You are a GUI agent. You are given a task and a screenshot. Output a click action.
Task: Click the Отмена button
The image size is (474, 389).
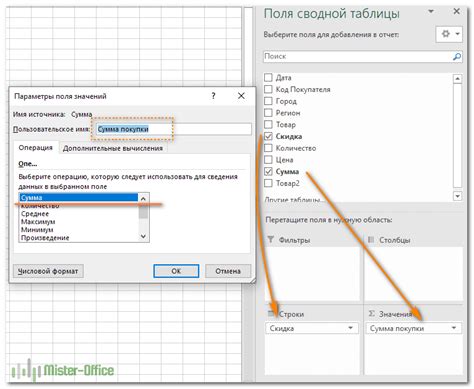tap(228, 271)
